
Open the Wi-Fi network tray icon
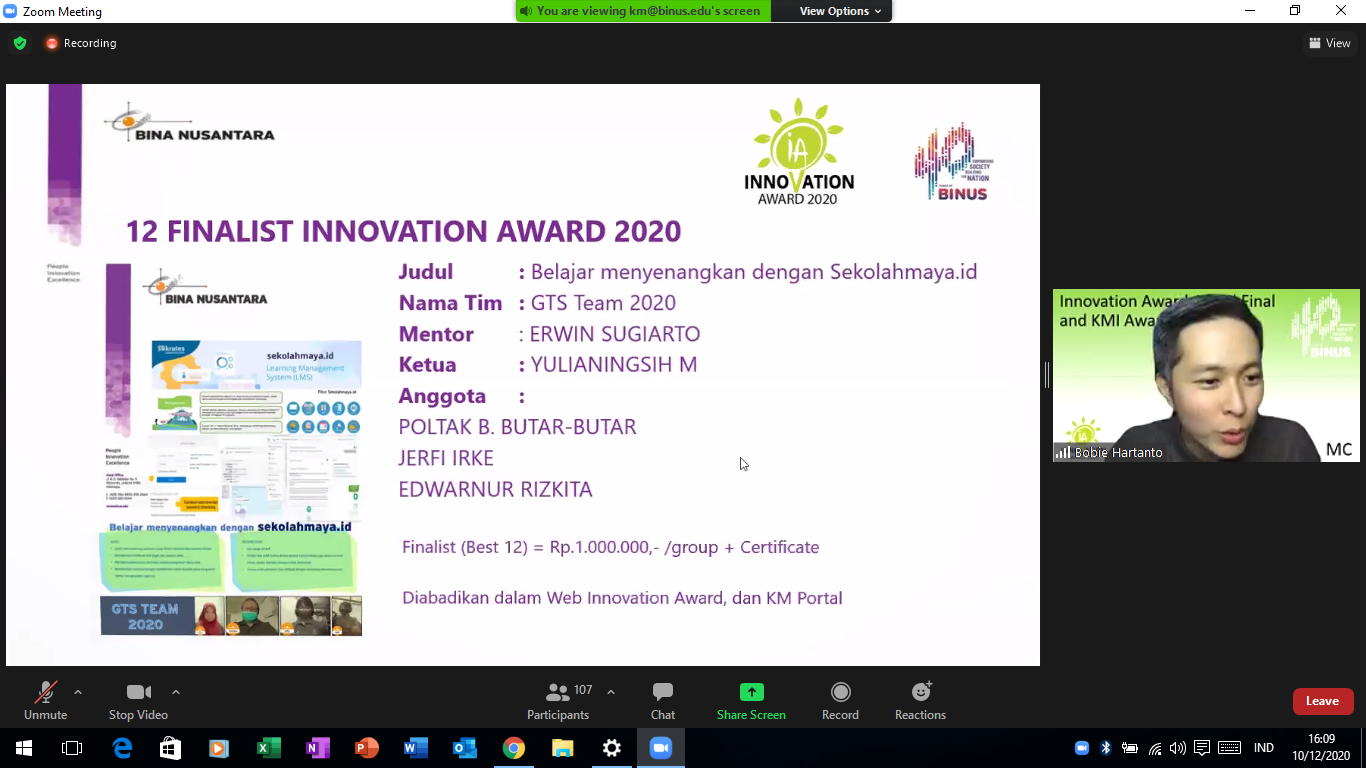pos(1155,748)
